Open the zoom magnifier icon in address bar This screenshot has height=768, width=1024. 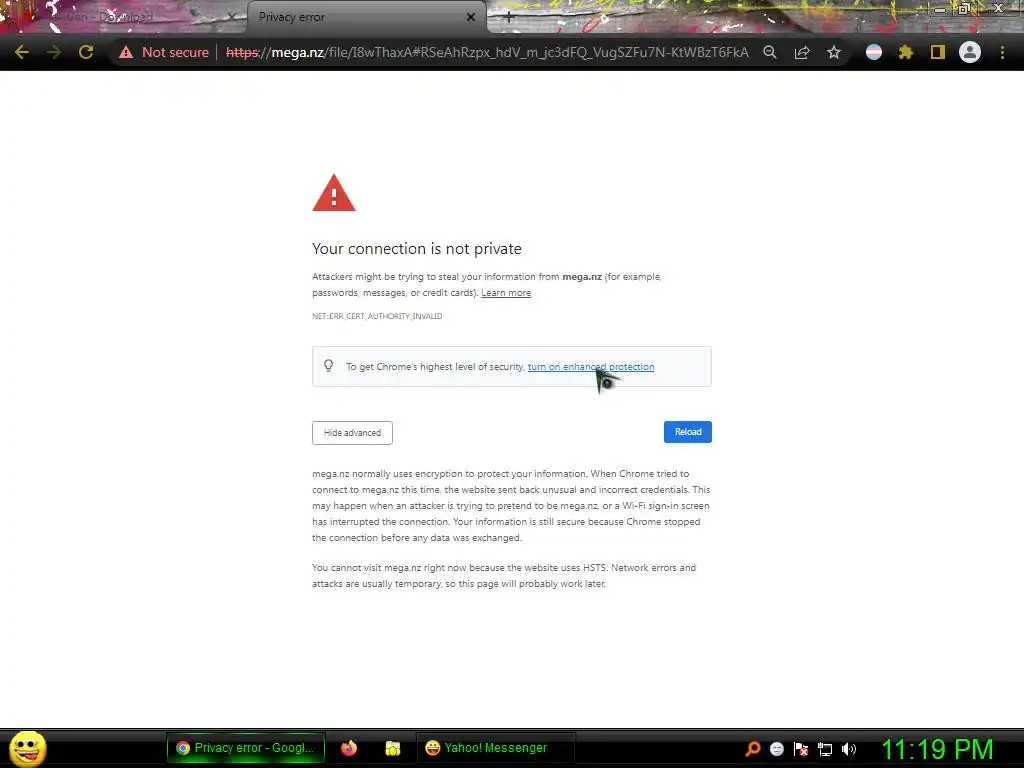[x=770, y=52]
